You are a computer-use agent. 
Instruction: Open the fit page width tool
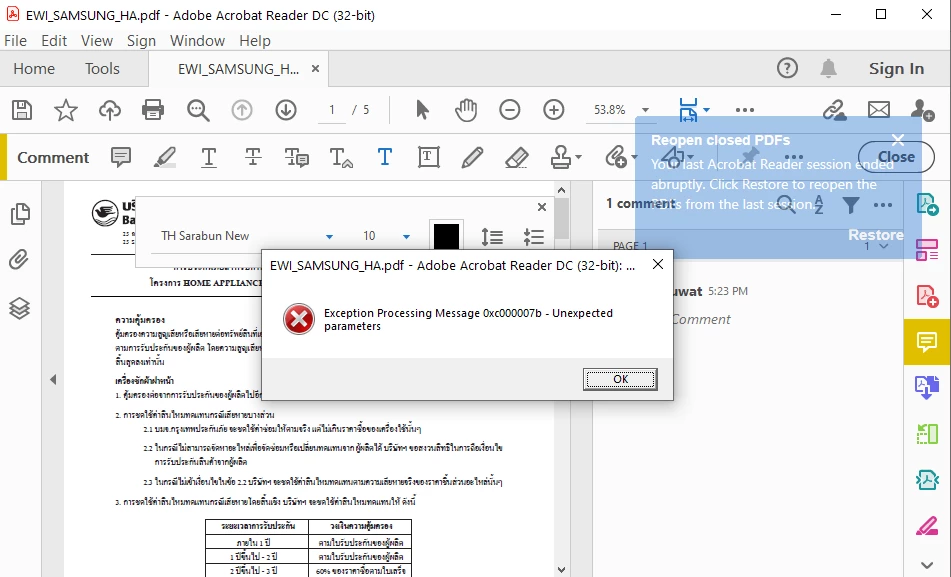coord(688,110)
